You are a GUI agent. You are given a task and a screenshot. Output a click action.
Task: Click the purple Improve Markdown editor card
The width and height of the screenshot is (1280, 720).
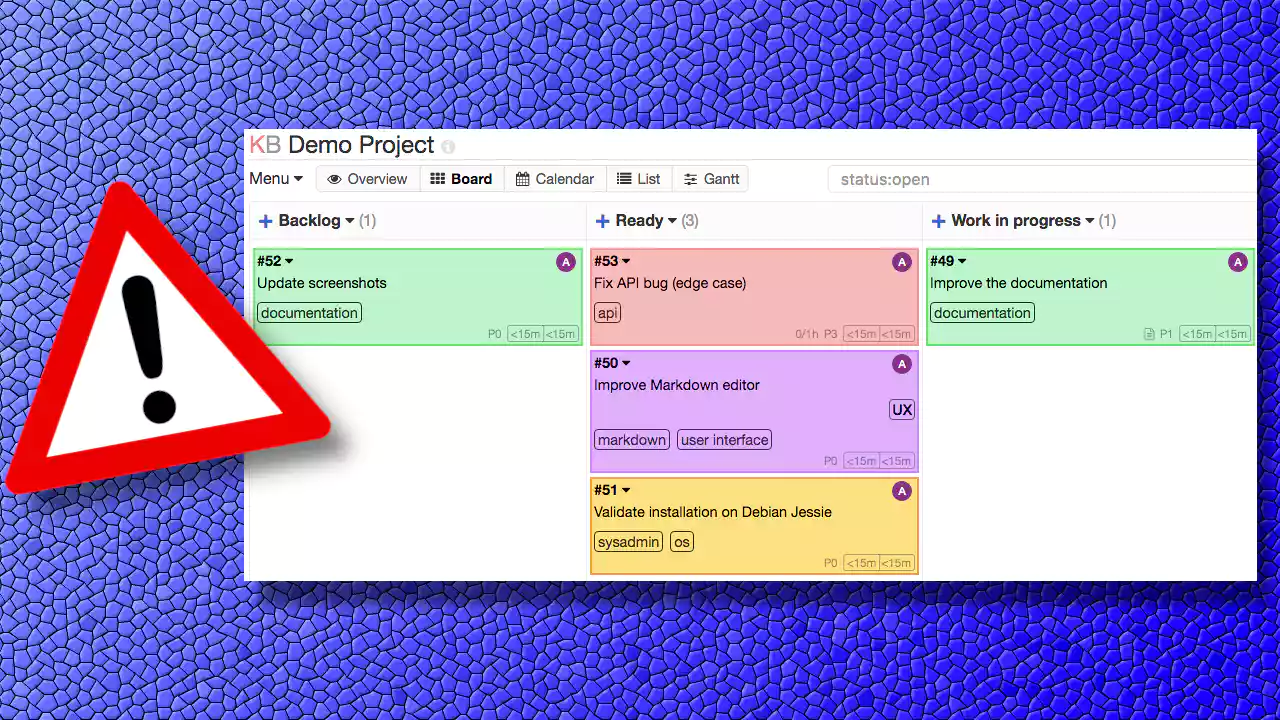pos(754,411)
